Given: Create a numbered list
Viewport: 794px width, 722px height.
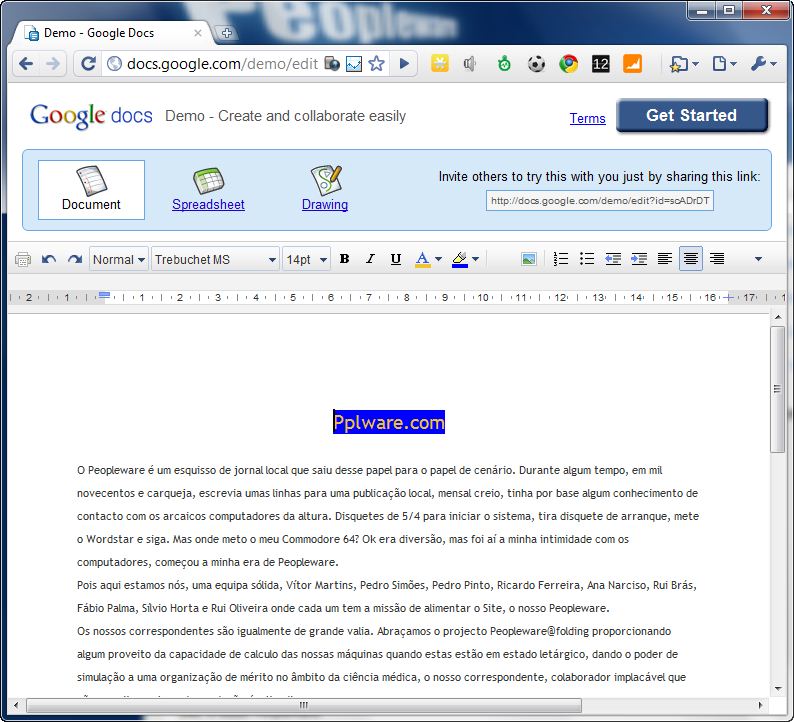Looking at the screenshot, I should pos(561,259).
